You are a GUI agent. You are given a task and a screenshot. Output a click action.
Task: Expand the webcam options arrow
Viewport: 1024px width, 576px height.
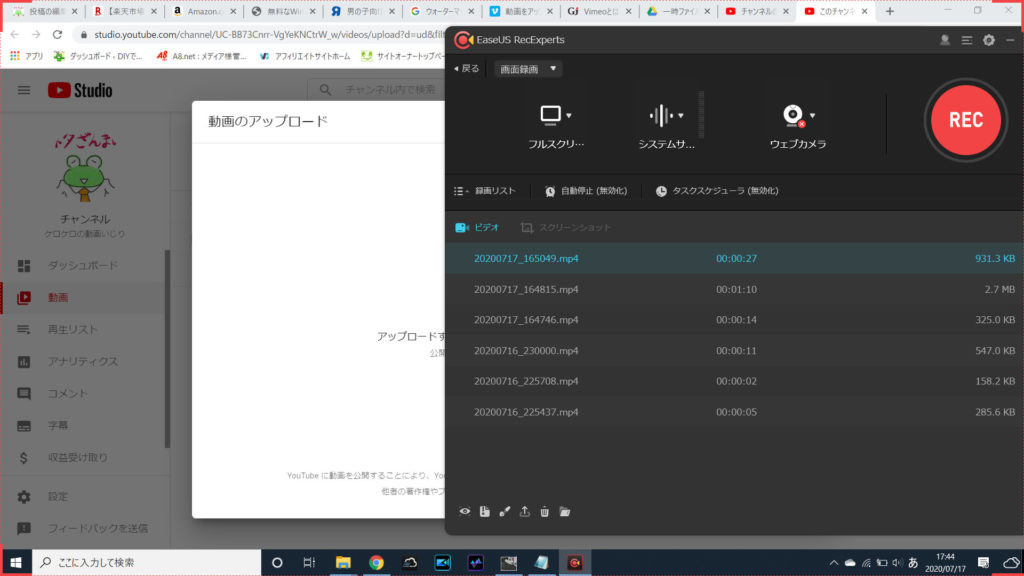[x=812, y=116]
